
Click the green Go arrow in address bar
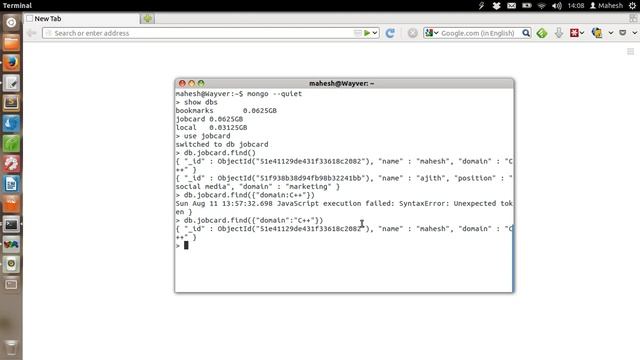click(367, 33)
